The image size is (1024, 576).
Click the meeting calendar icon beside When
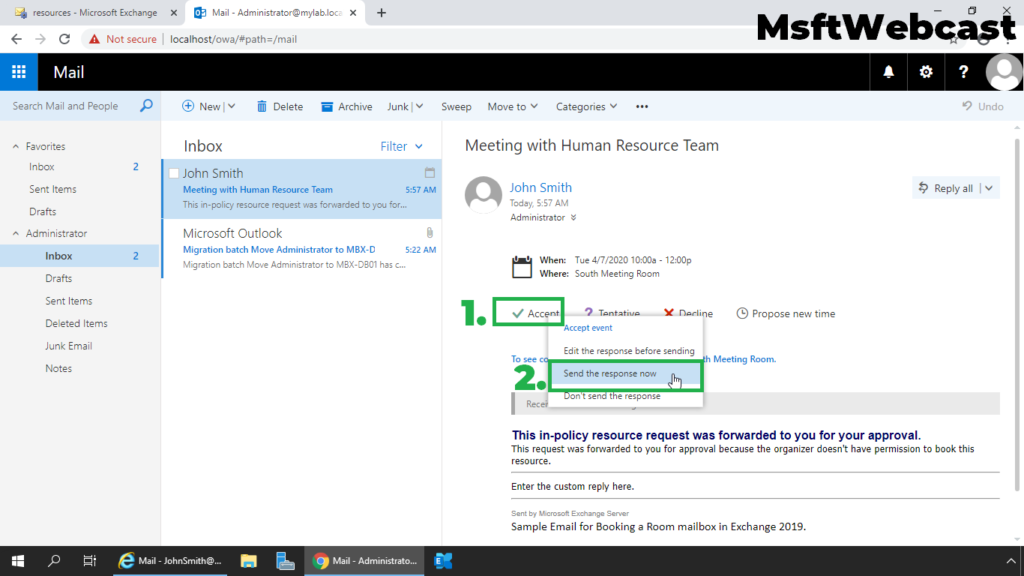coord(522,267)
